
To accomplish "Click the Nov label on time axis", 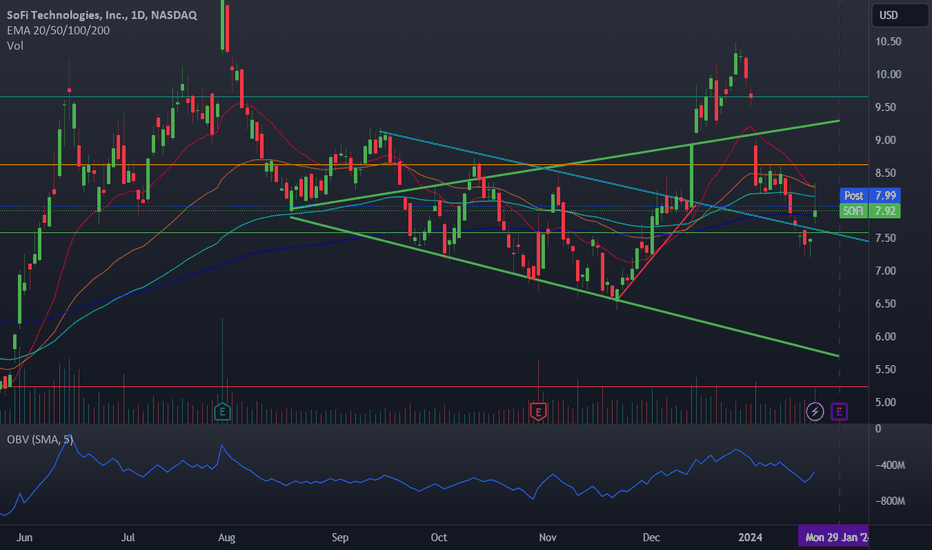I will (x=547, y=538).
